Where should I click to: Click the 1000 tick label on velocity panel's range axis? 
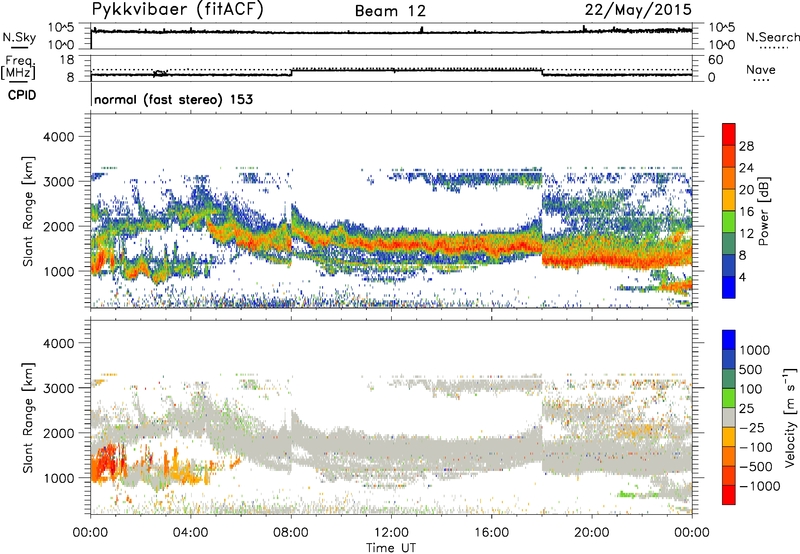click(x=58, y=478)
